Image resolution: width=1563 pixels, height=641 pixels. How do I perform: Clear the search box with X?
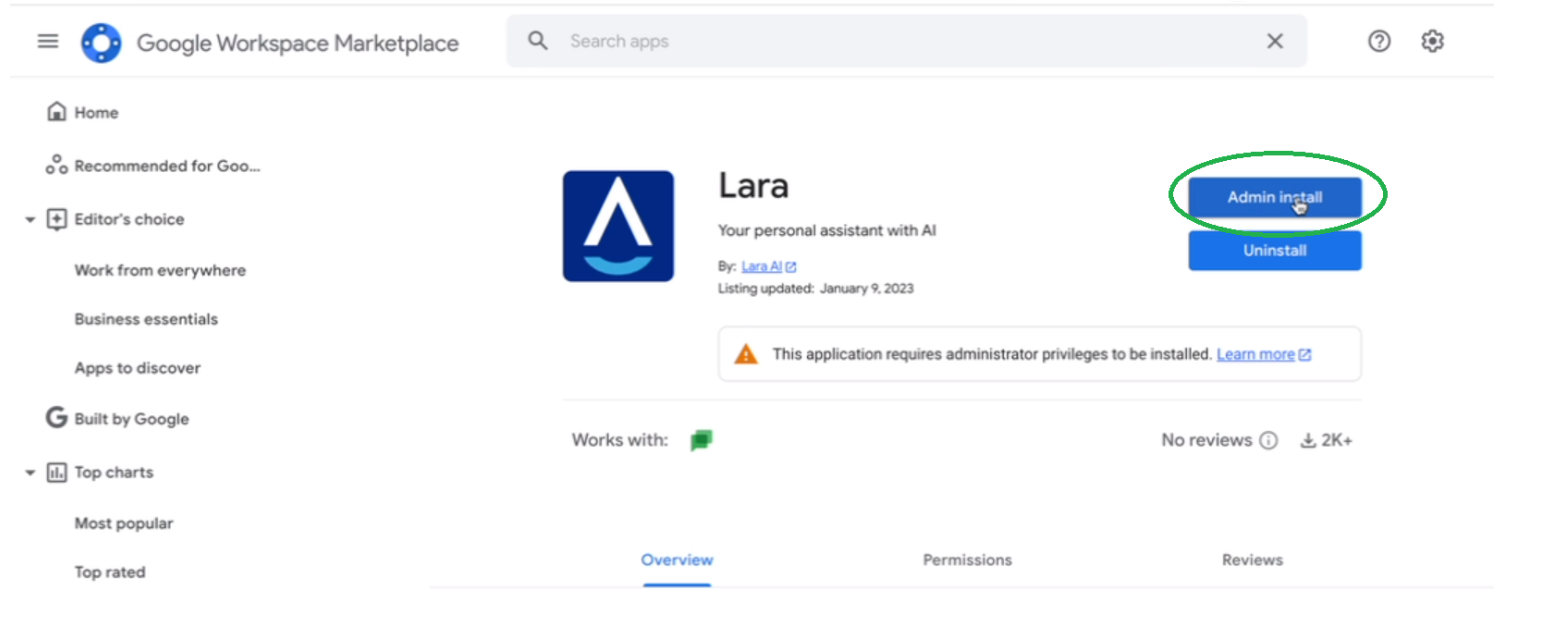pyautogui.click(x=1275, y=41)
